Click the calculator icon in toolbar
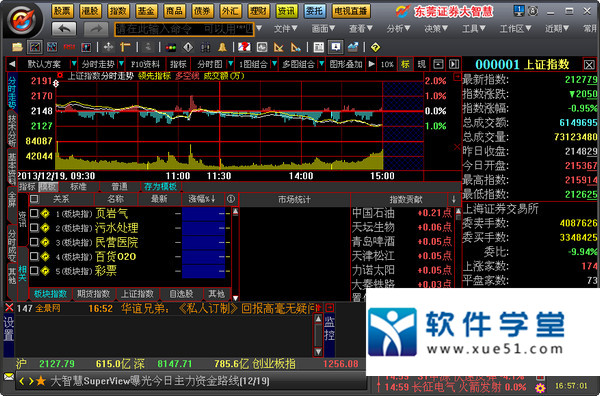This screenshot has width=600, height=396. 318,47
